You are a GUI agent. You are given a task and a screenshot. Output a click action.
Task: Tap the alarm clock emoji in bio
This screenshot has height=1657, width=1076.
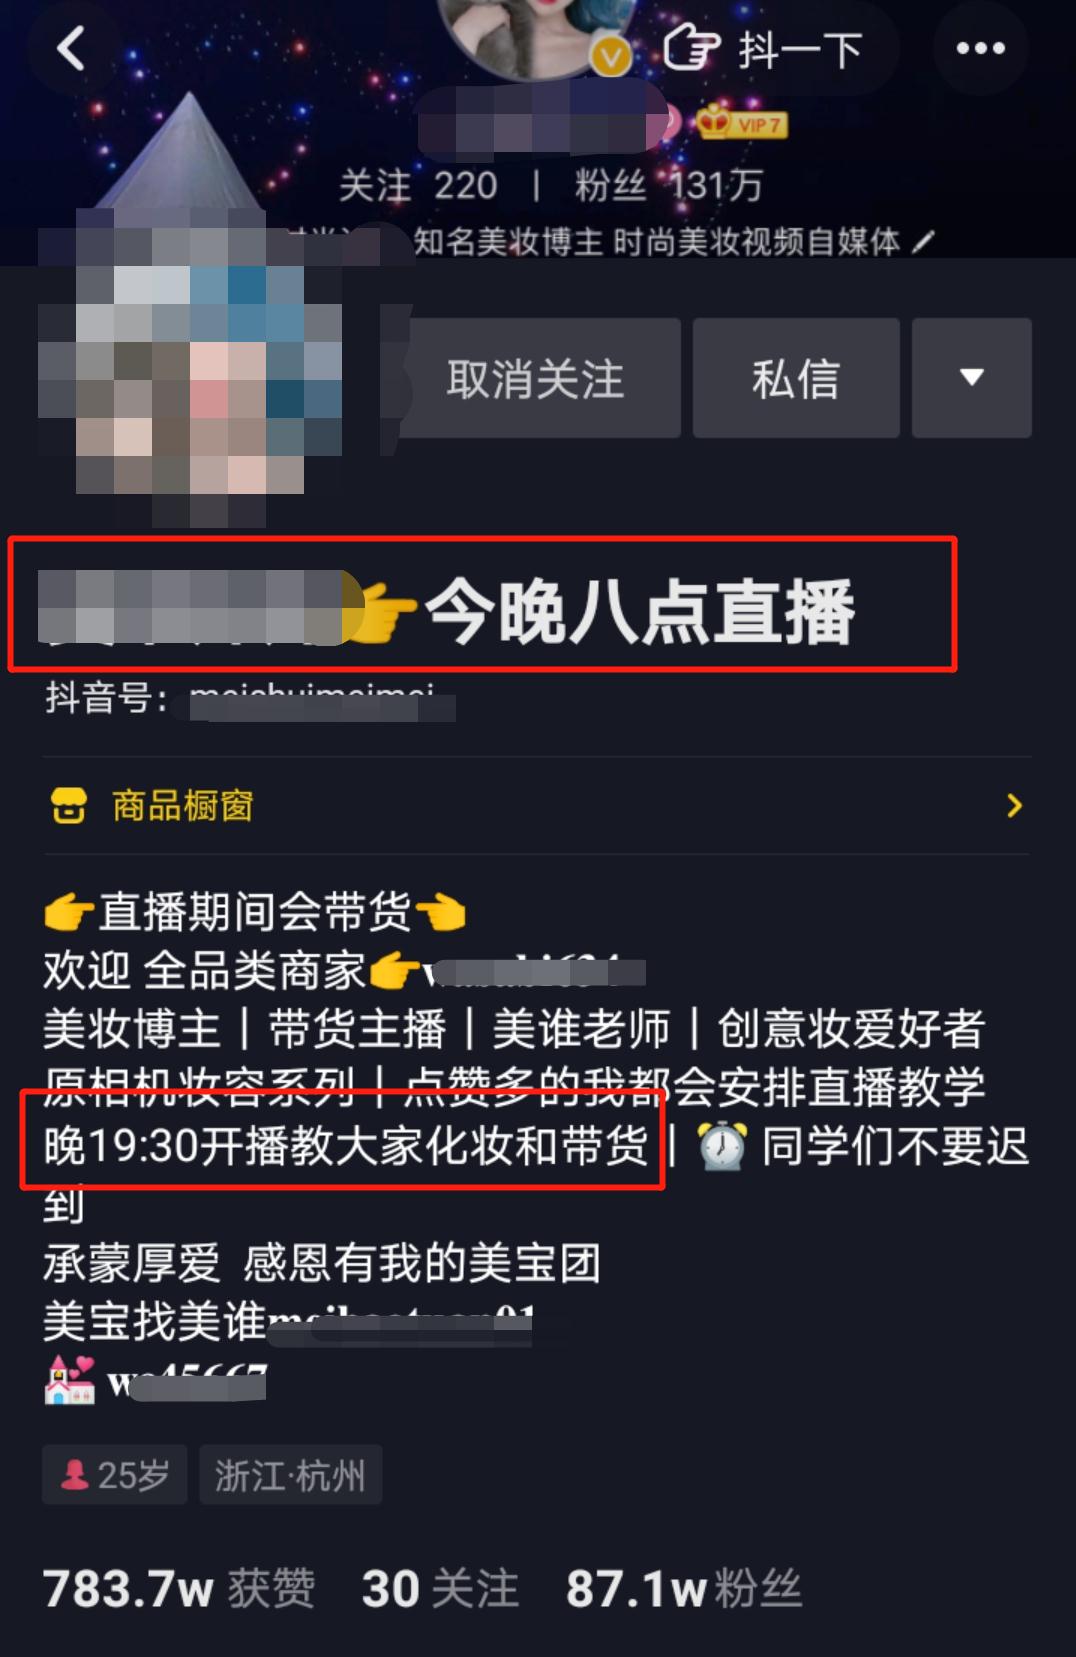722,1146
